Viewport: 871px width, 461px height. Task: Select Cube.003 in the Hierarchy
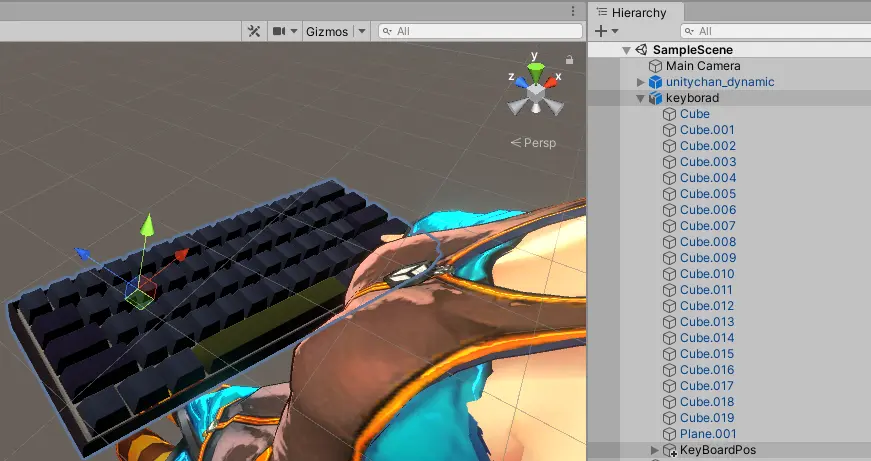click(708, 162)
